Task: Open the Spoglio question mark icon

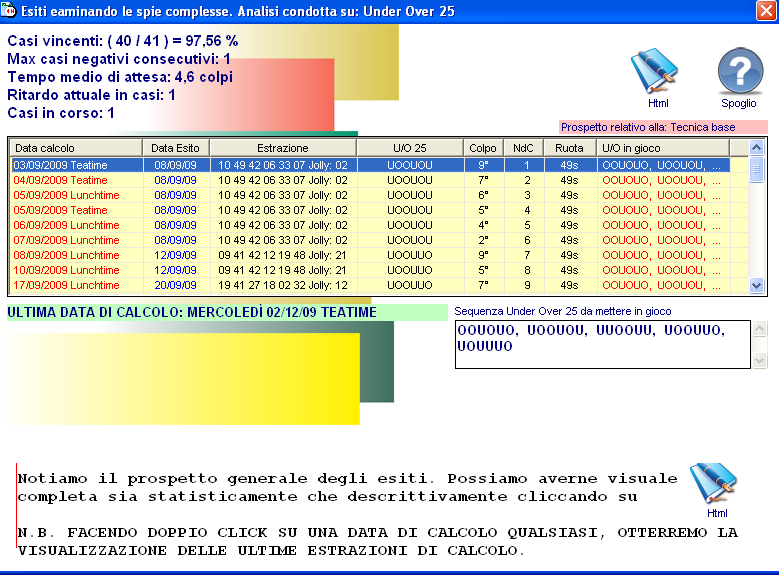Action: point(740,71)
